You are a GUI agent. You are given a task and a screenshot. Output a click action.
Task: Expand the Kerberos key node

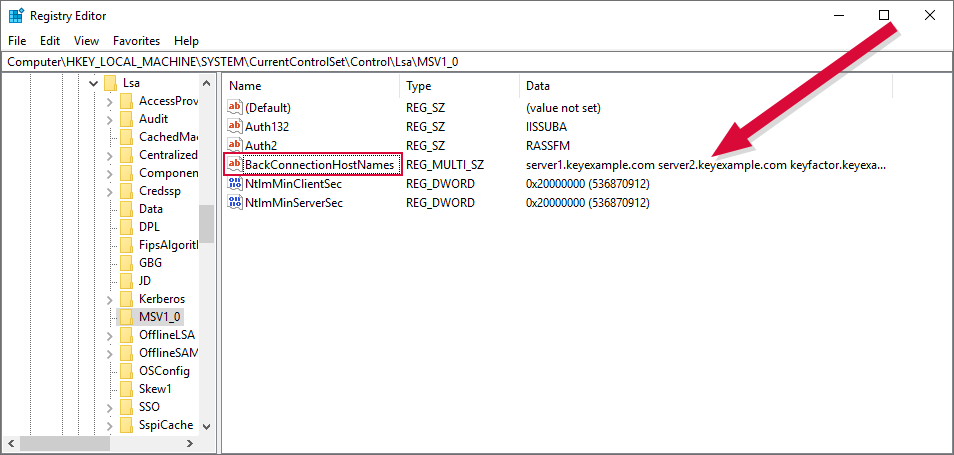tap(110, 299)
